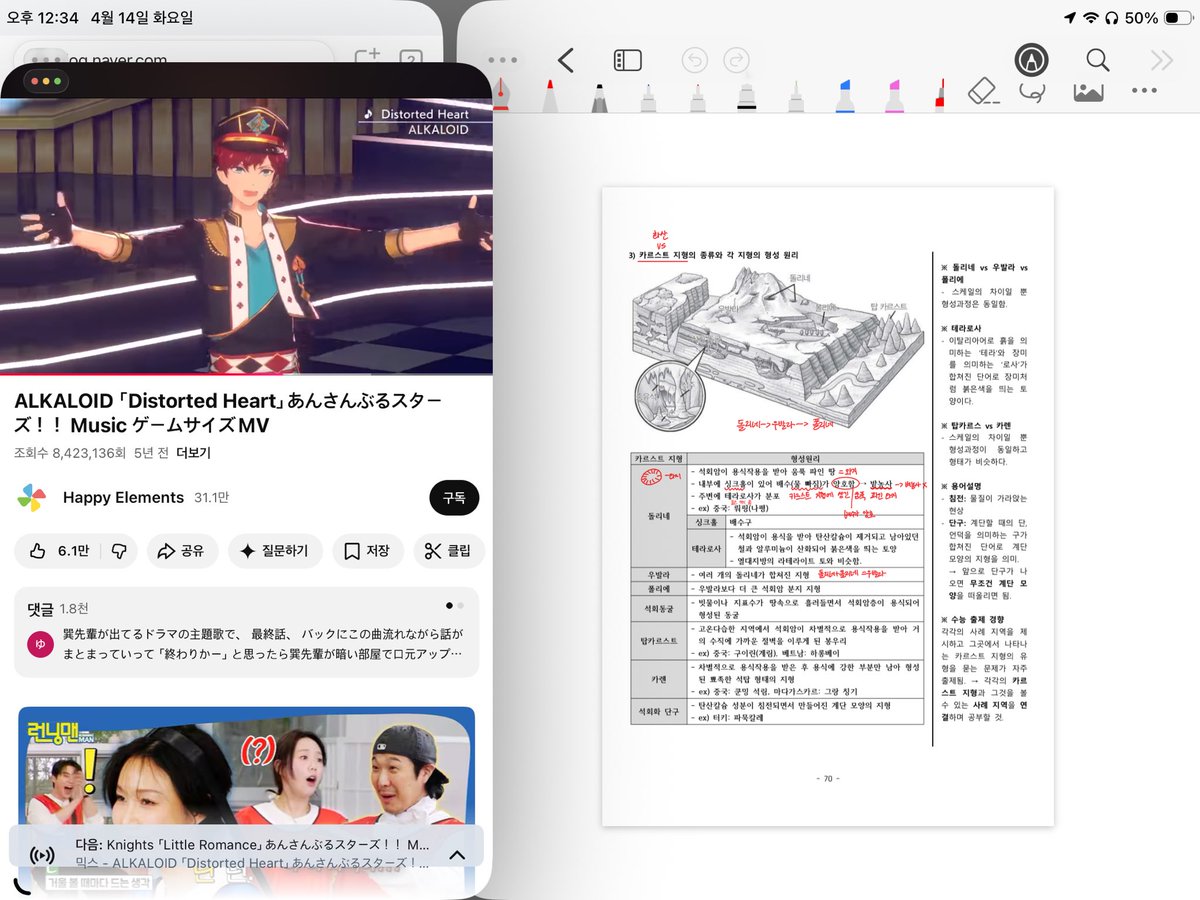Viewport: 1200px width, 900px height.
Task: Tap the headphones status icon
Action: click(x=1111, y=18)
